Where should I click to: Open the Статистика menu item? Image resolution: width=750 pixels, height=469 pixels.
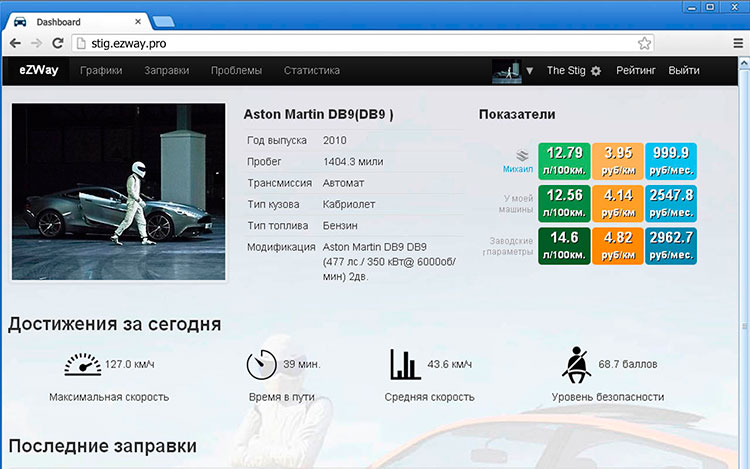point(312,70)
